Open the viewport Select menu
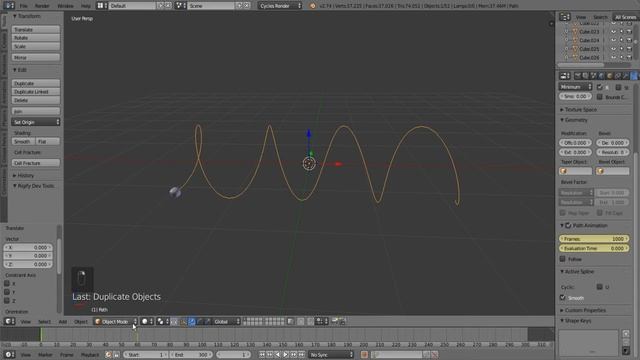Image resolution: width=640 pixels, height=360 pixels. pyautogui.click(x=44, y=322)
